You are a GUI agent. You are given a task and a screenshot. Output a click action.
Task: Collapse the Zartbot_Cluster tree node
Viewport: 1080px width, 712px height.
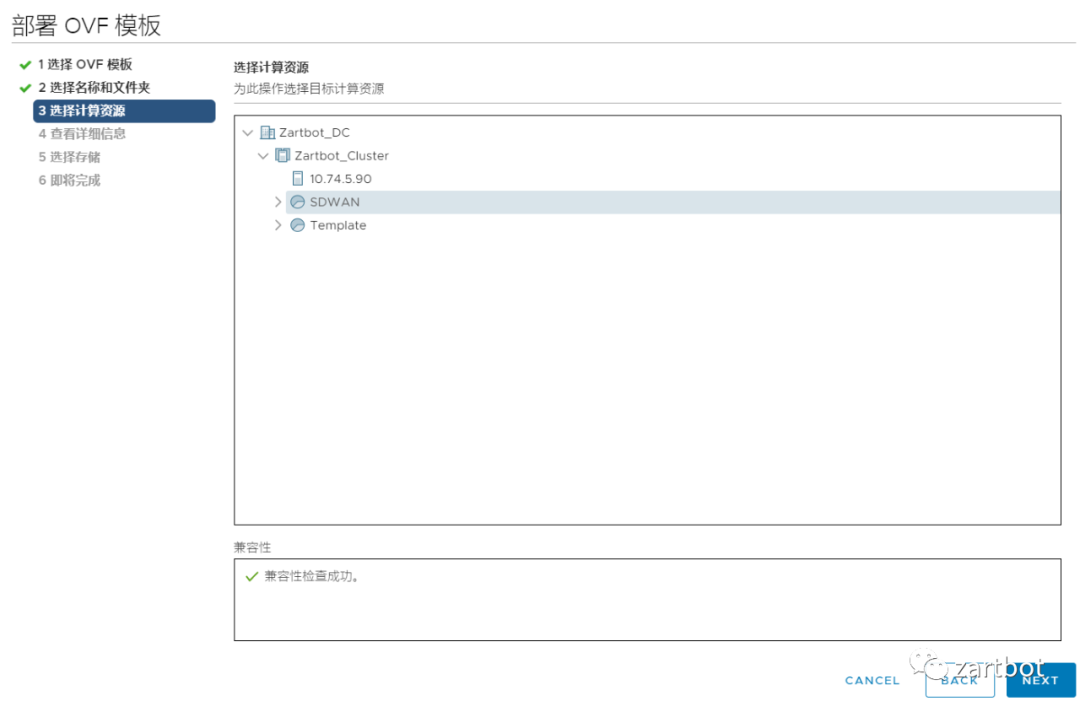(x=263, y=156)
